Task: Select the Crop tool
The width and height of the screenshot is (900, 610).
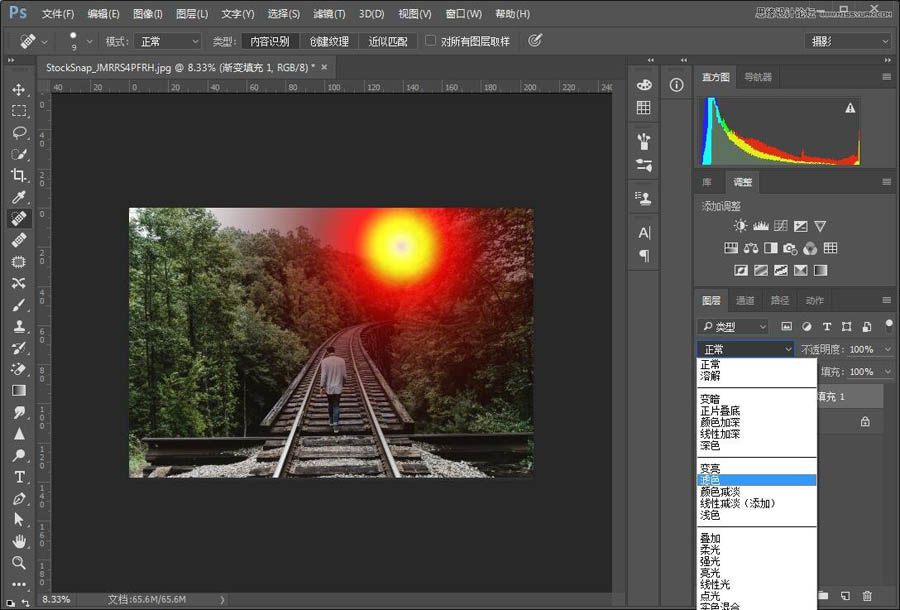Action: [x=19, y=175]
